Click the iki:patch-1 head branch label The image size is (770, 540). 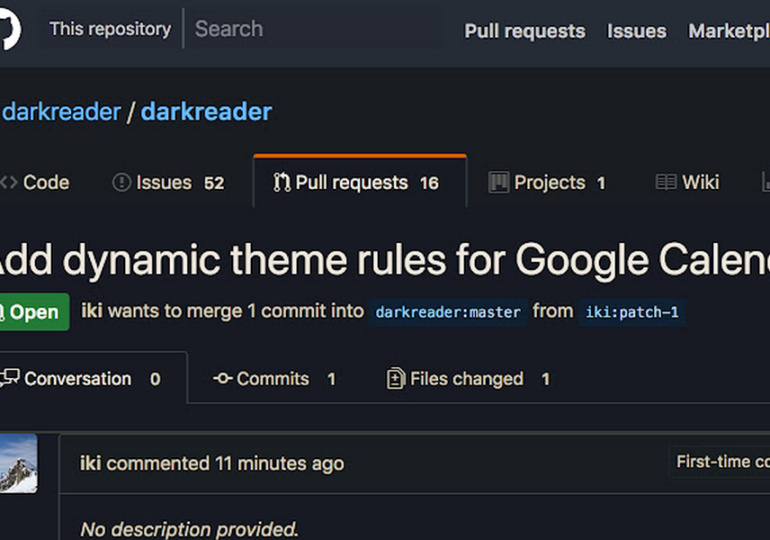pyautogui.click(x=632, y=312)
